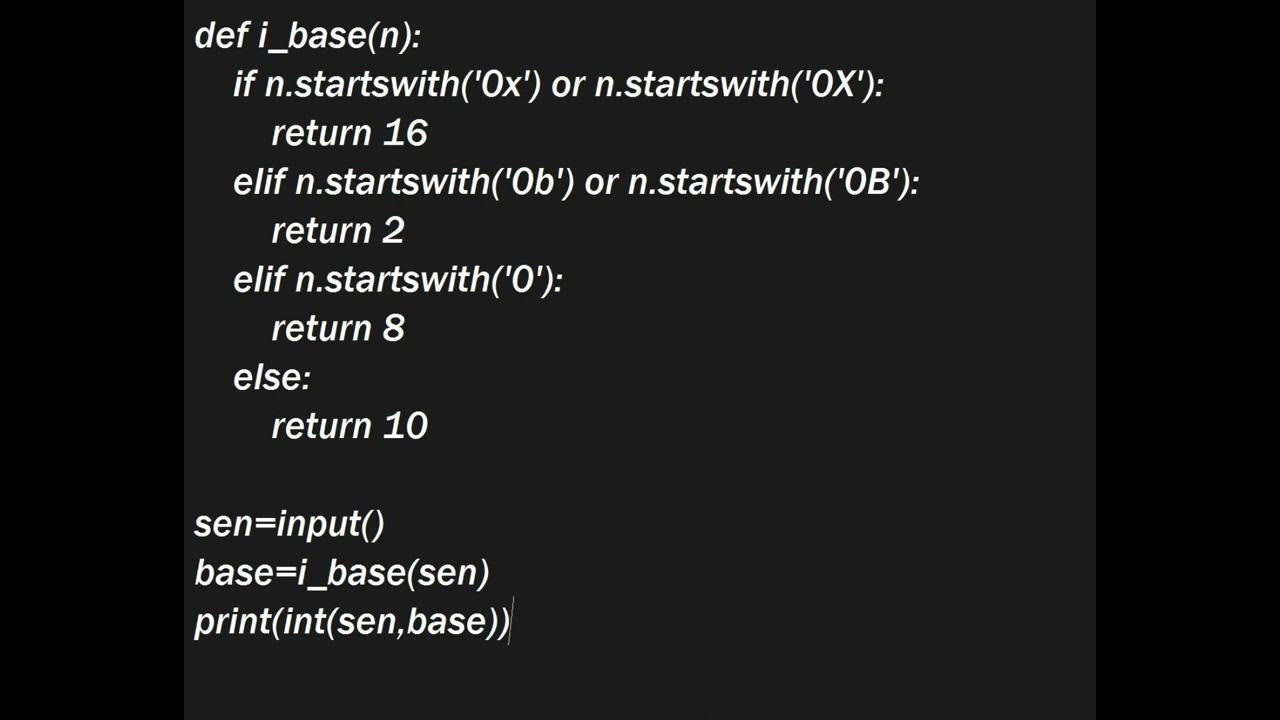This screenshot has width=1280, height=720.
Task: Click the 'def i_base(n):' line
Action: (308, 36)
